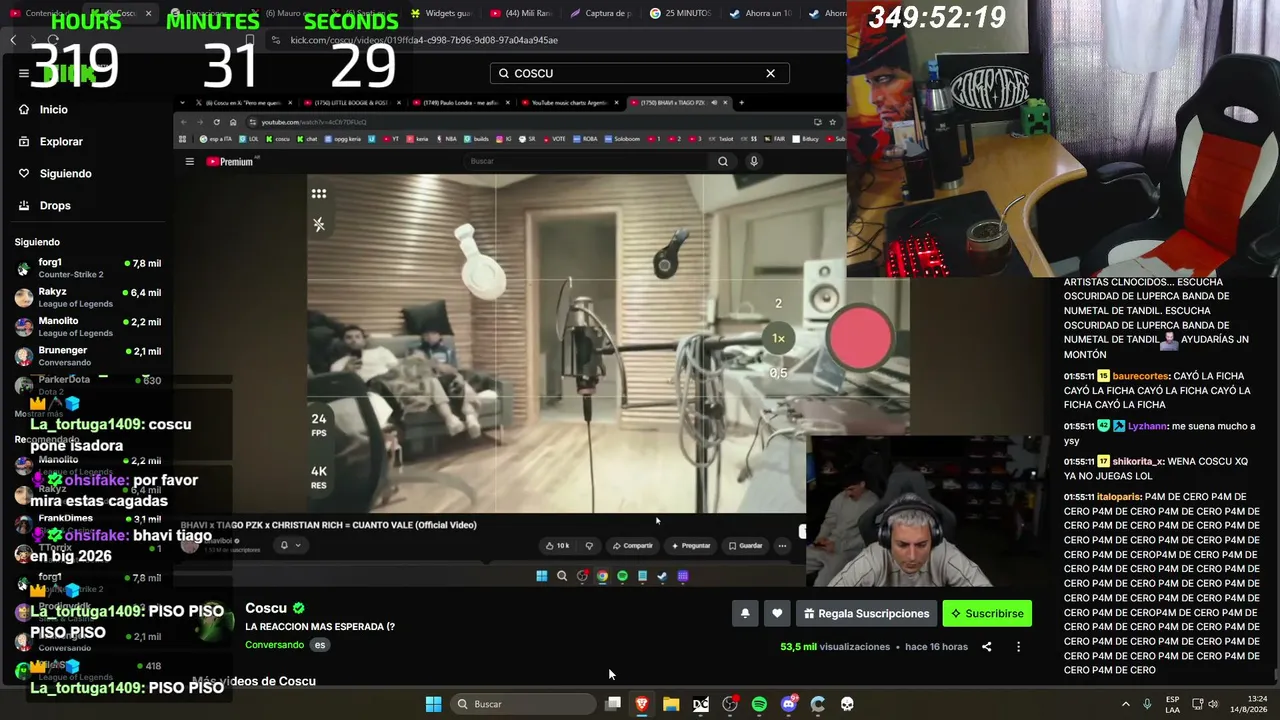Dislike the BHAVI x TIAGO PZK video
The height and width of the screenshot is (720, 1280).
tap(589, 545)
